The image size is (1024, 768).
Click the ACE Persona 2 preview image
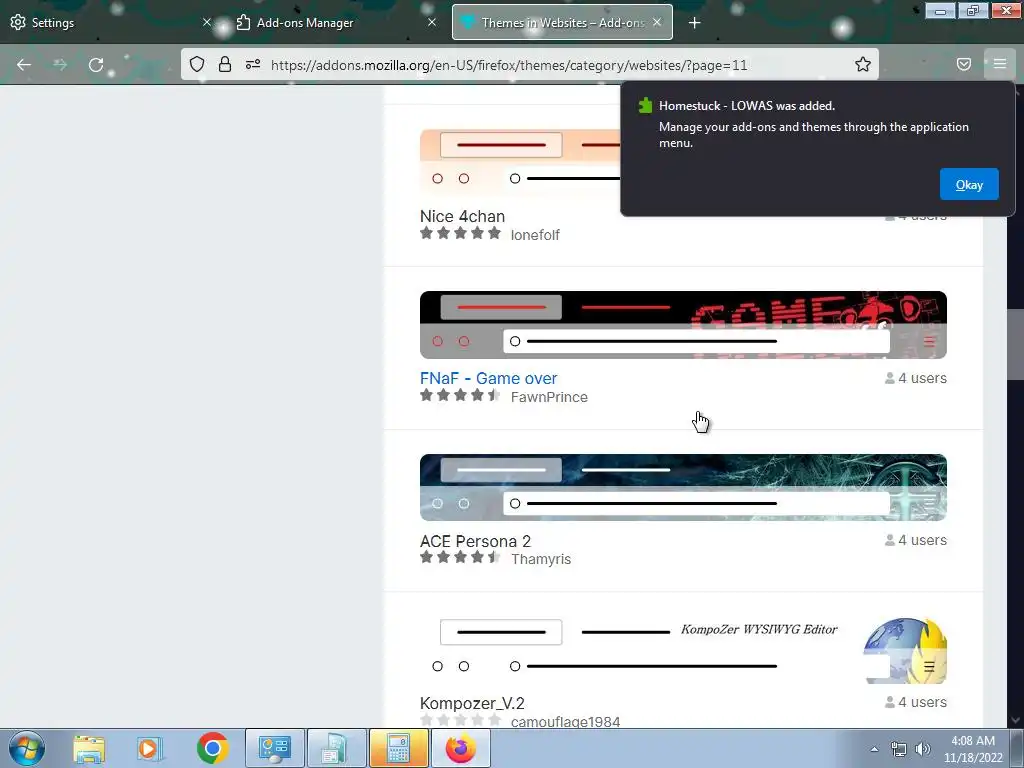pos(683,487)
